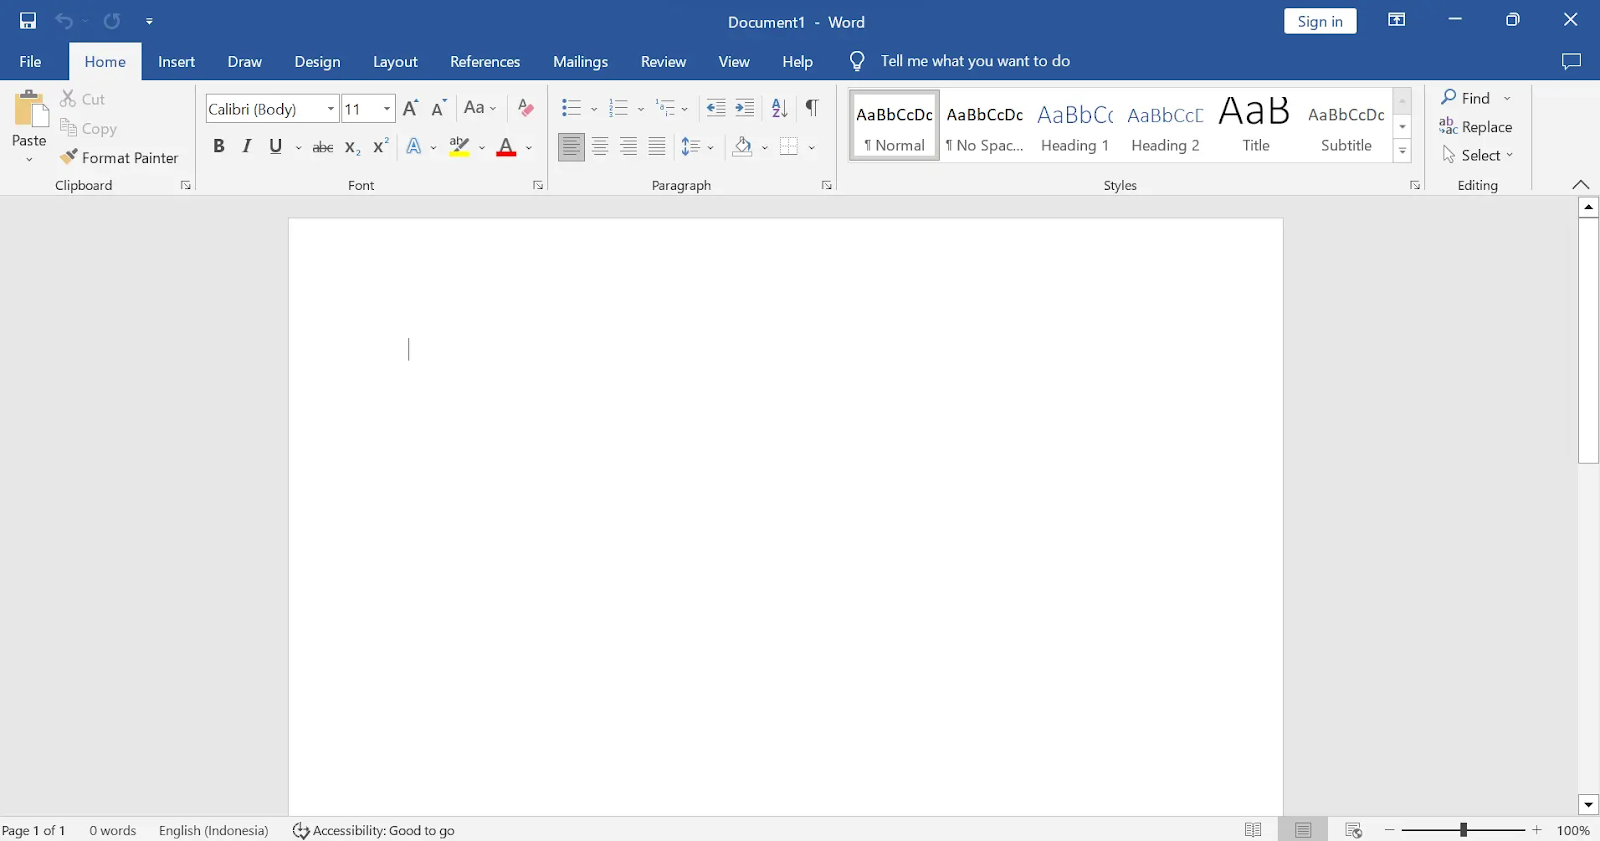Click the Save icon in title bar
1600x841 pixels.
28,21
